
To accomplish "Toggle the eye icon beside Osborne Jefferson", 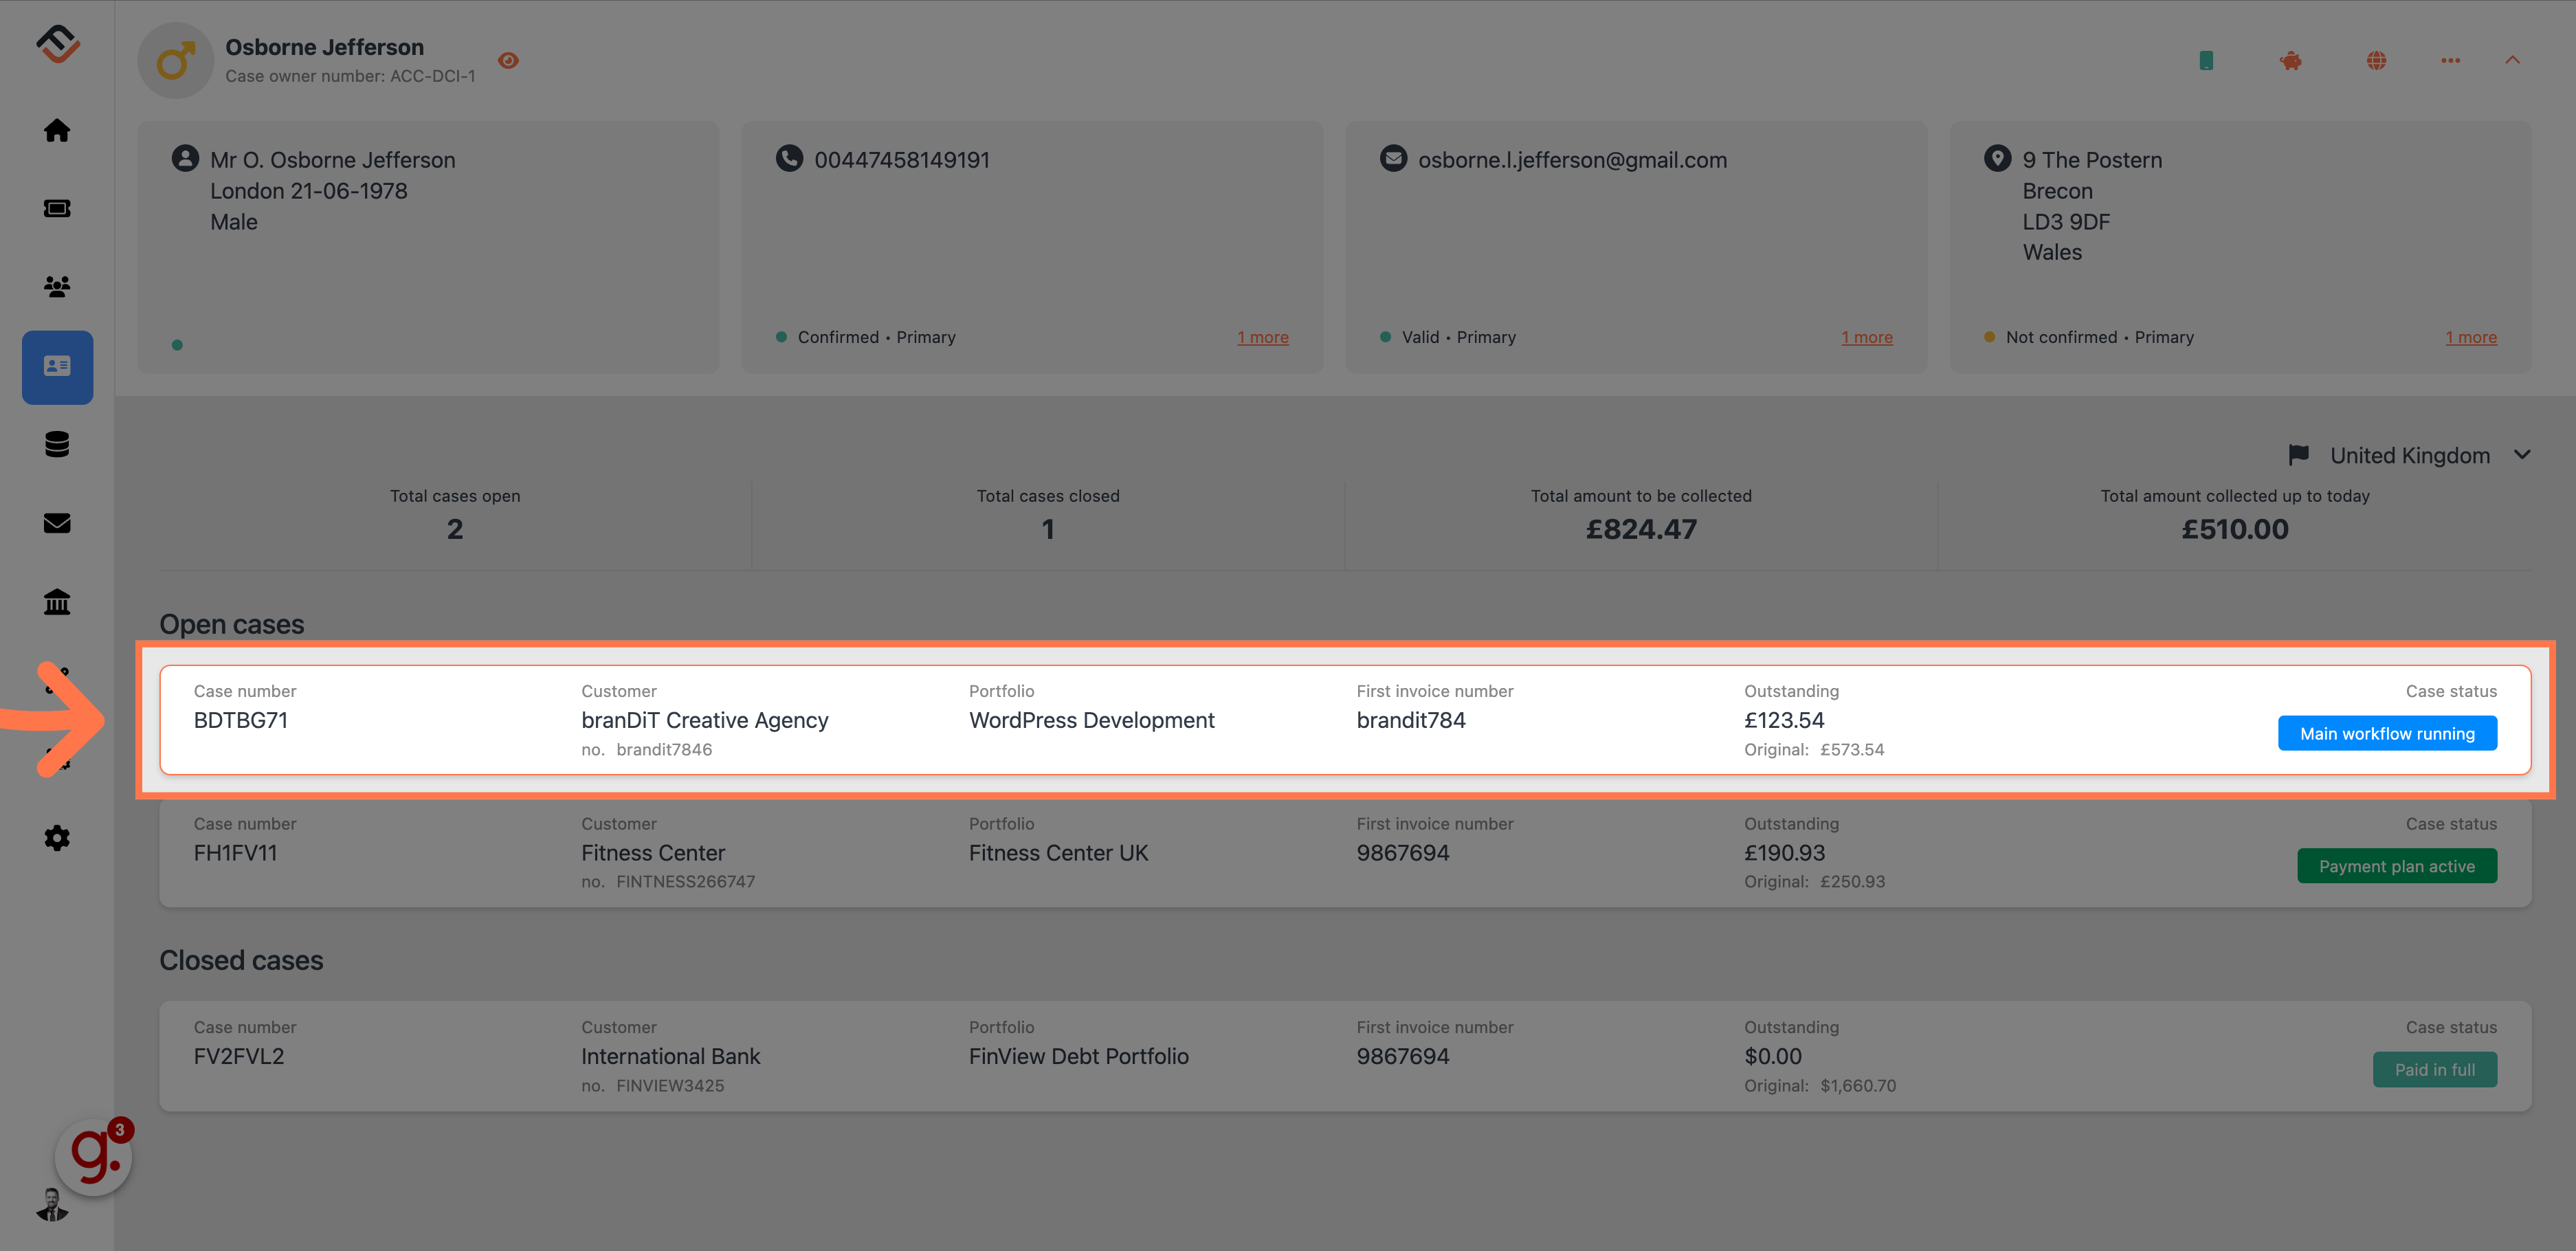I will [x=508, y=61].
